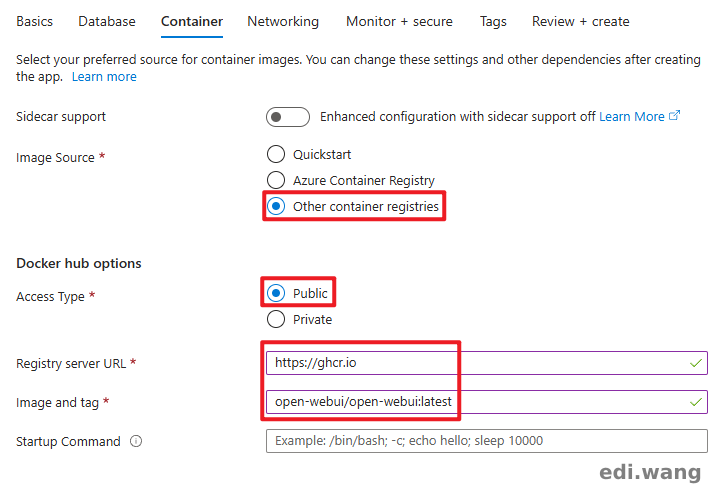Click the green checkmark in Registry server URL
715x497 pixels.
pos(695,363)
